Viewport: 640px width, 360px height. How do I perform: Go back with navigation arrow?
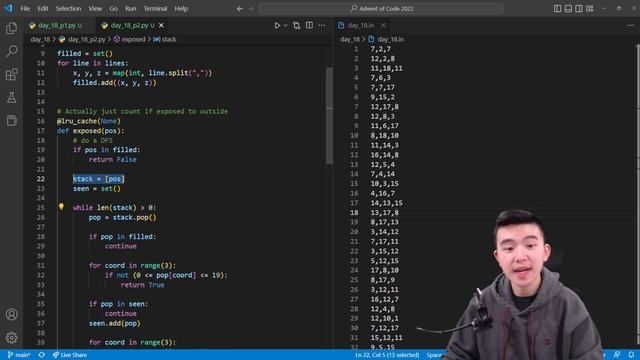(x=240, y=9)
